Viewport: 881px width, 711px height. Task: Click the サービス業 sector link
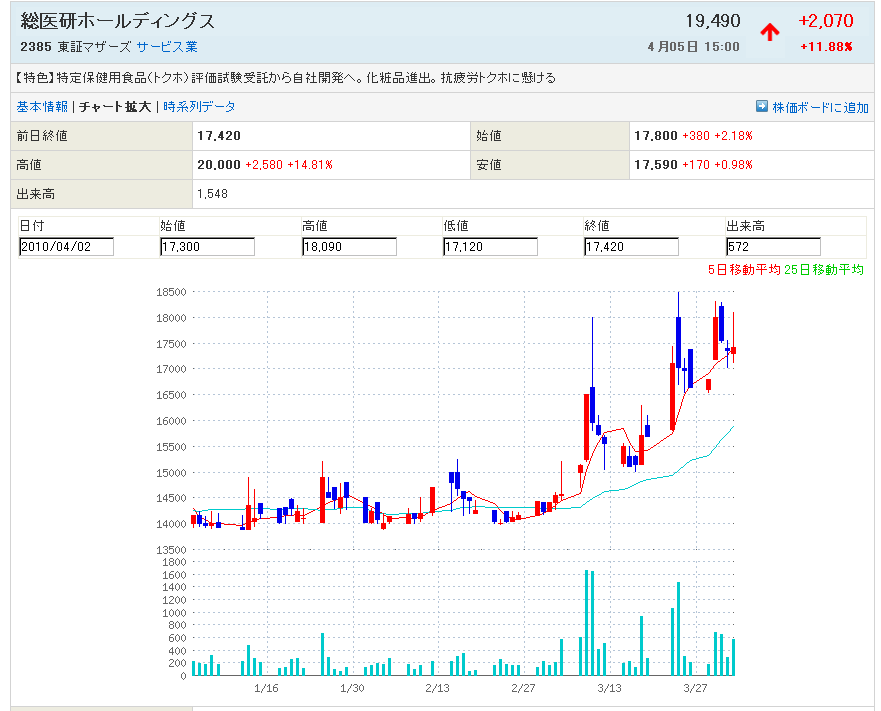pos(167,47)
